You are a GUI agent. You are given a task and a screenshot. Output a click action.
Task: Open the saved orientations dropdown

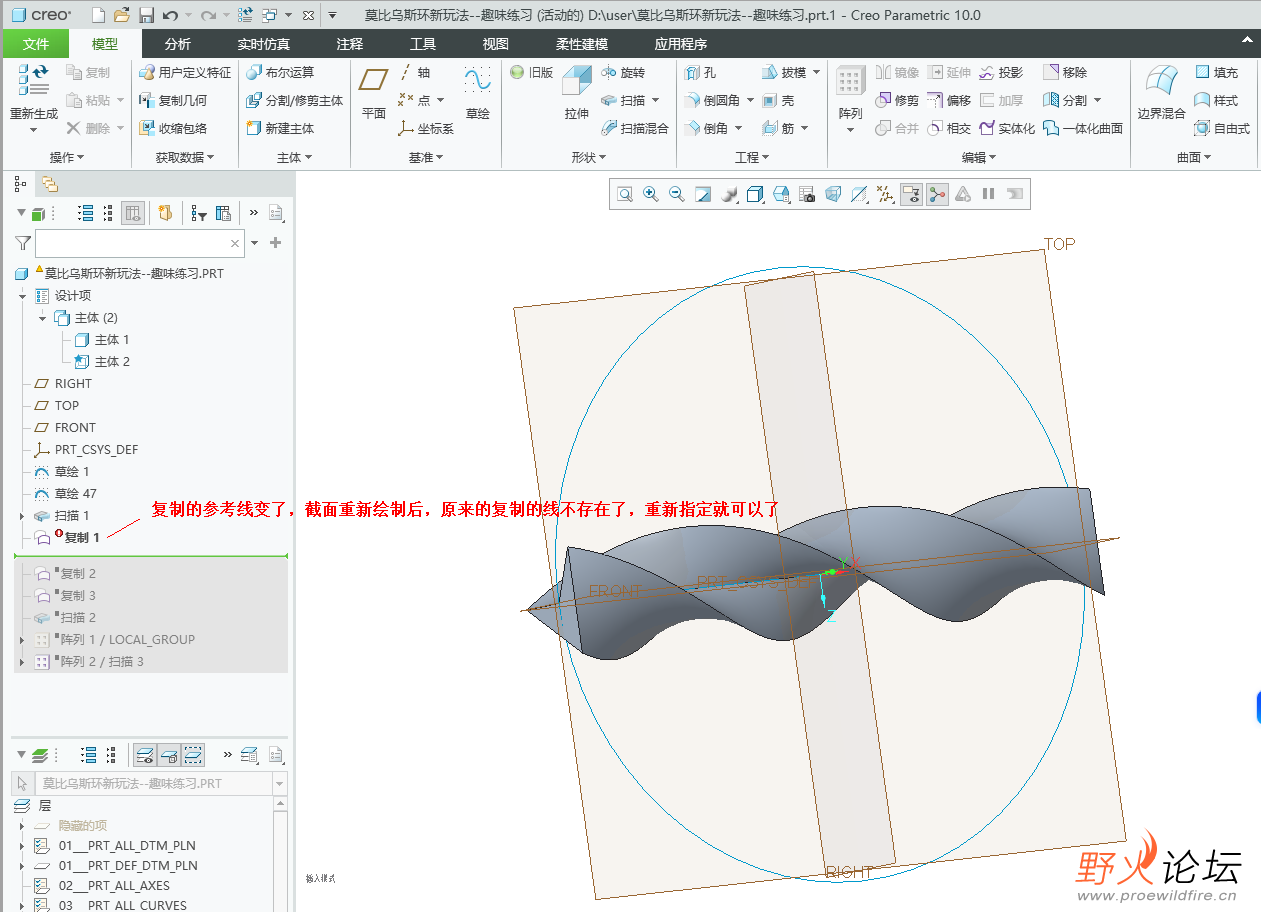(x=782, y=194)
